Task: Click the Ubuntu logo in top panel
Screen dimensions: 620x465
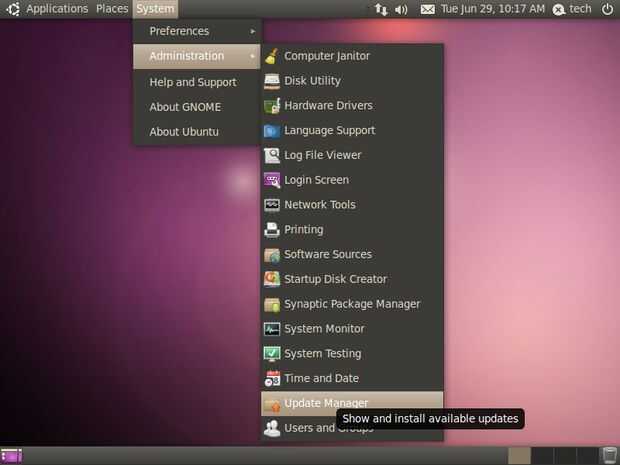Action: point(13,9)
